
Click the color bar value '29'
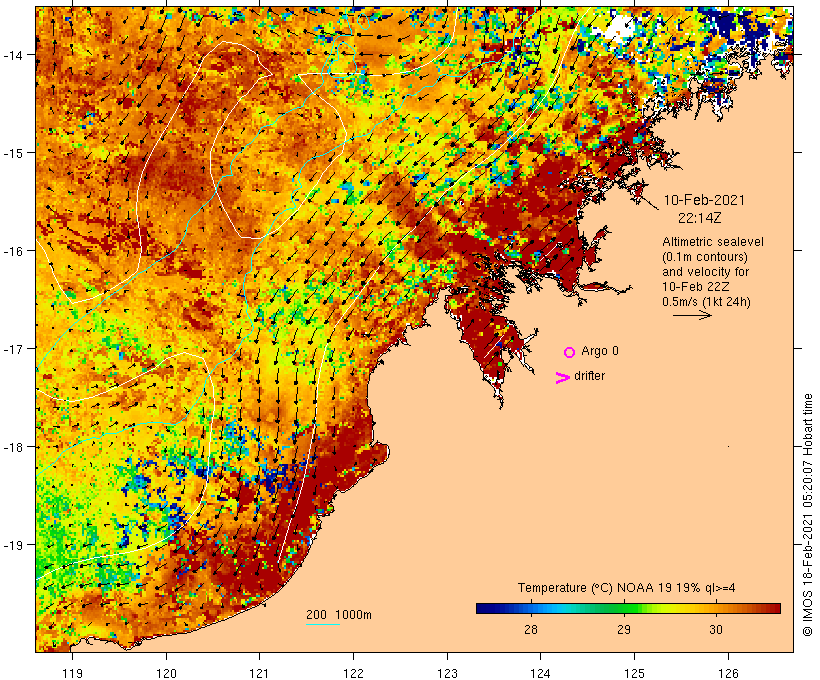click(x=623, y=629)
